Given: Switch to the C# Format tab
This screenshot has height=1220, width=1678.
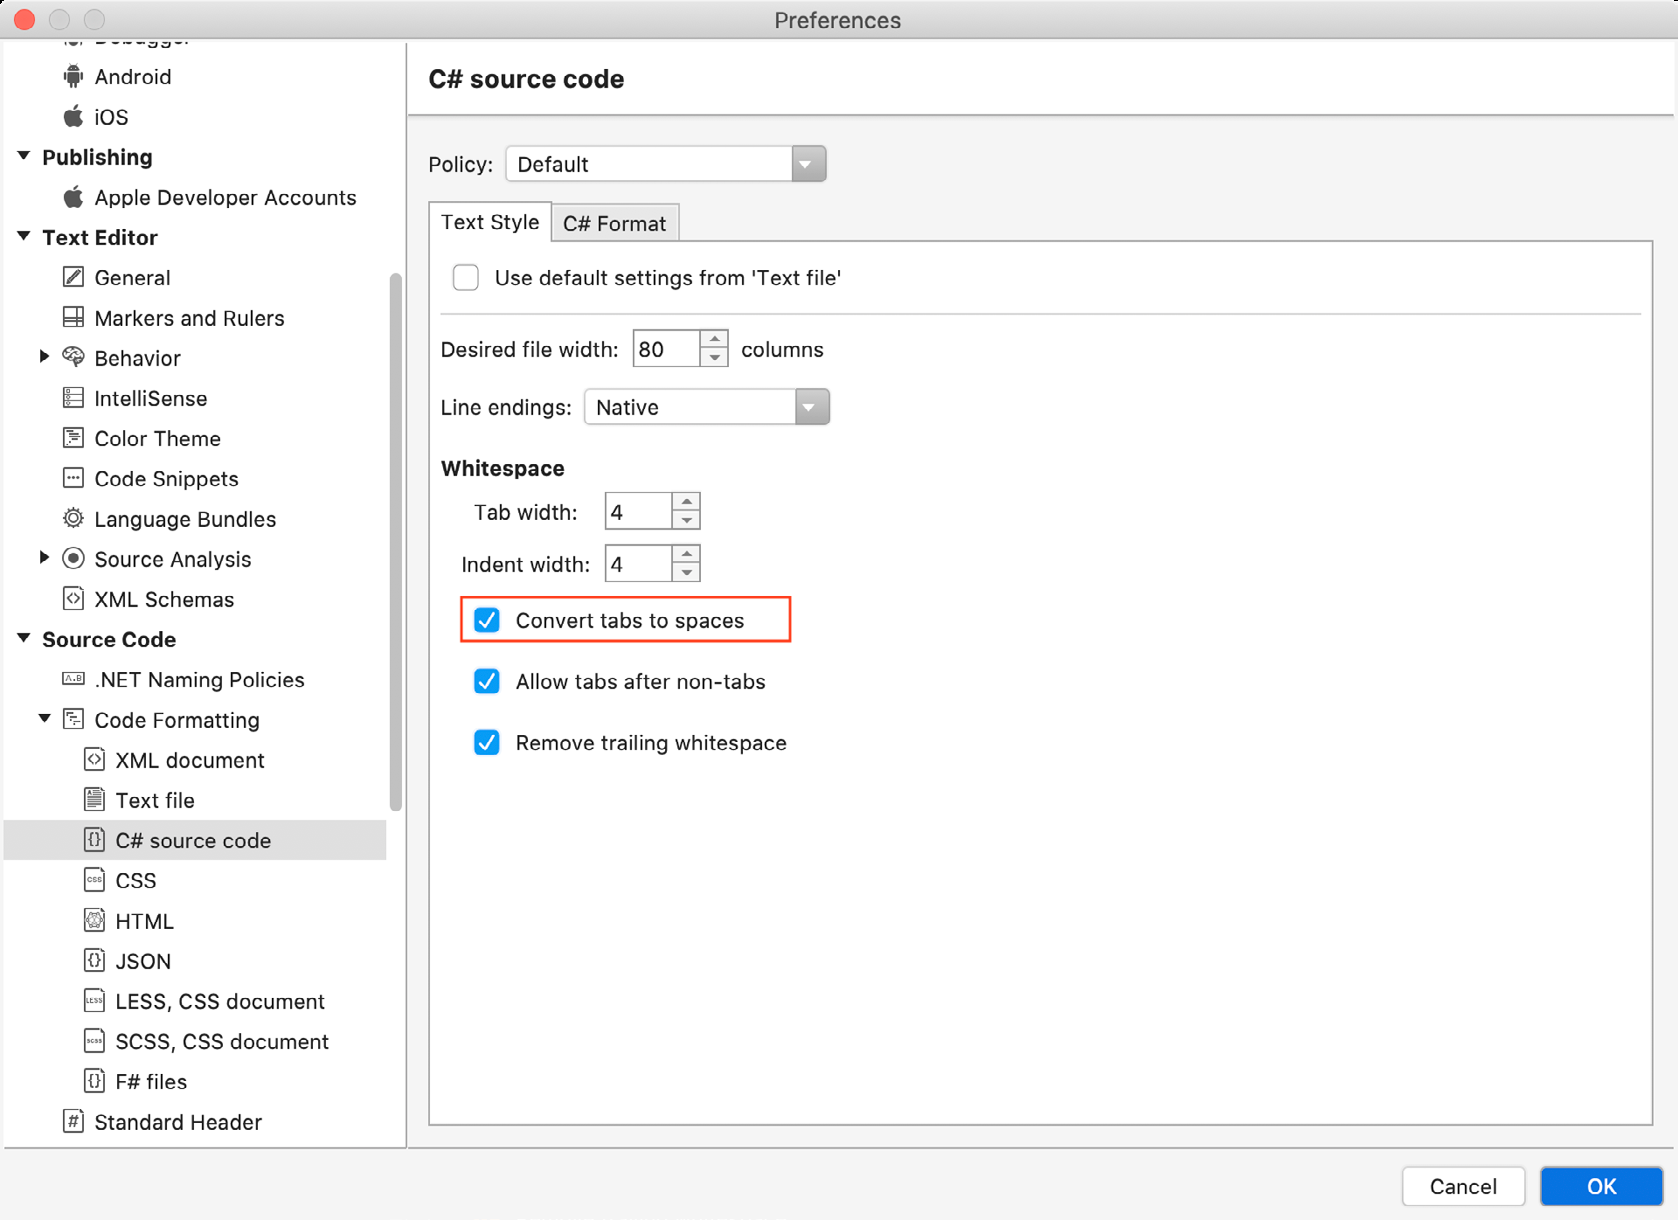Looking at the screenshot, I should pyautogui.click(x=614, y=223).
